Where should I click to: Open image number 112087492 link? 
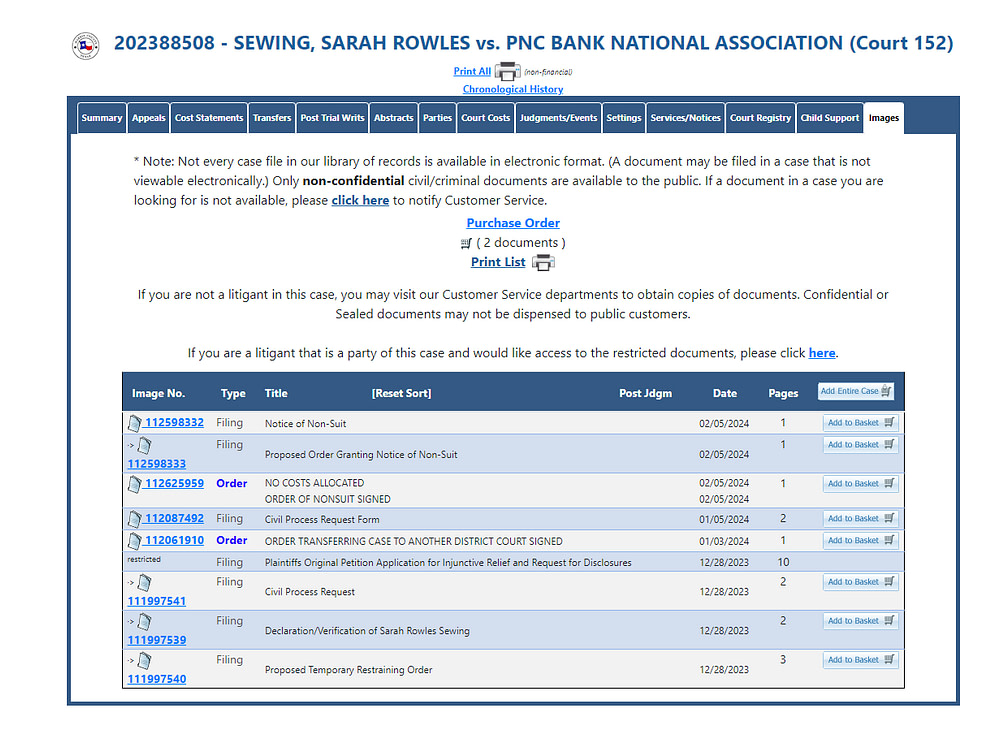174,519
